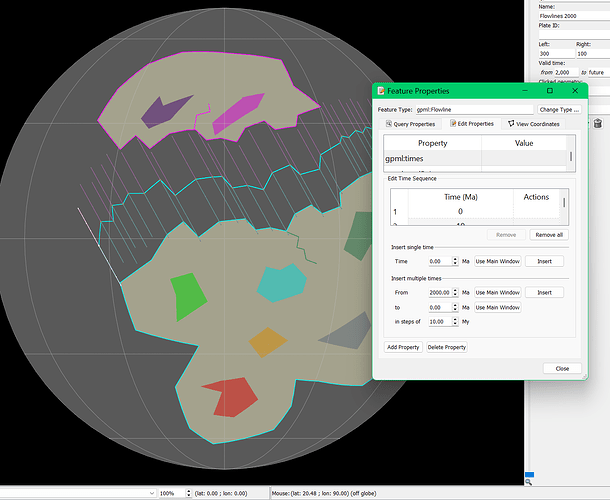The width and height of the screenshot is (610, 500).
Task: Click the Feature Properties title bar icon
Action: pyautogui.click(x=381, y=91)
